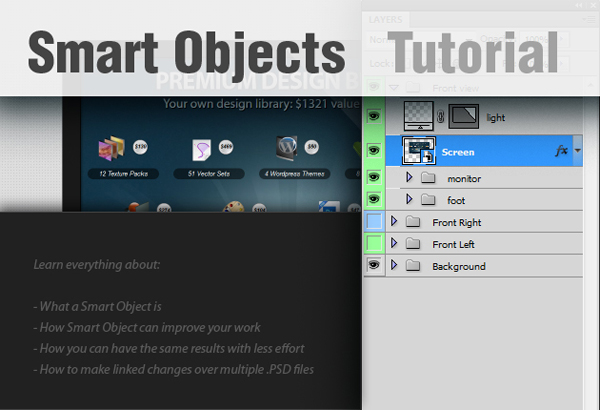
Task: Show the Front Left group
Action: [x=374, y=243]
